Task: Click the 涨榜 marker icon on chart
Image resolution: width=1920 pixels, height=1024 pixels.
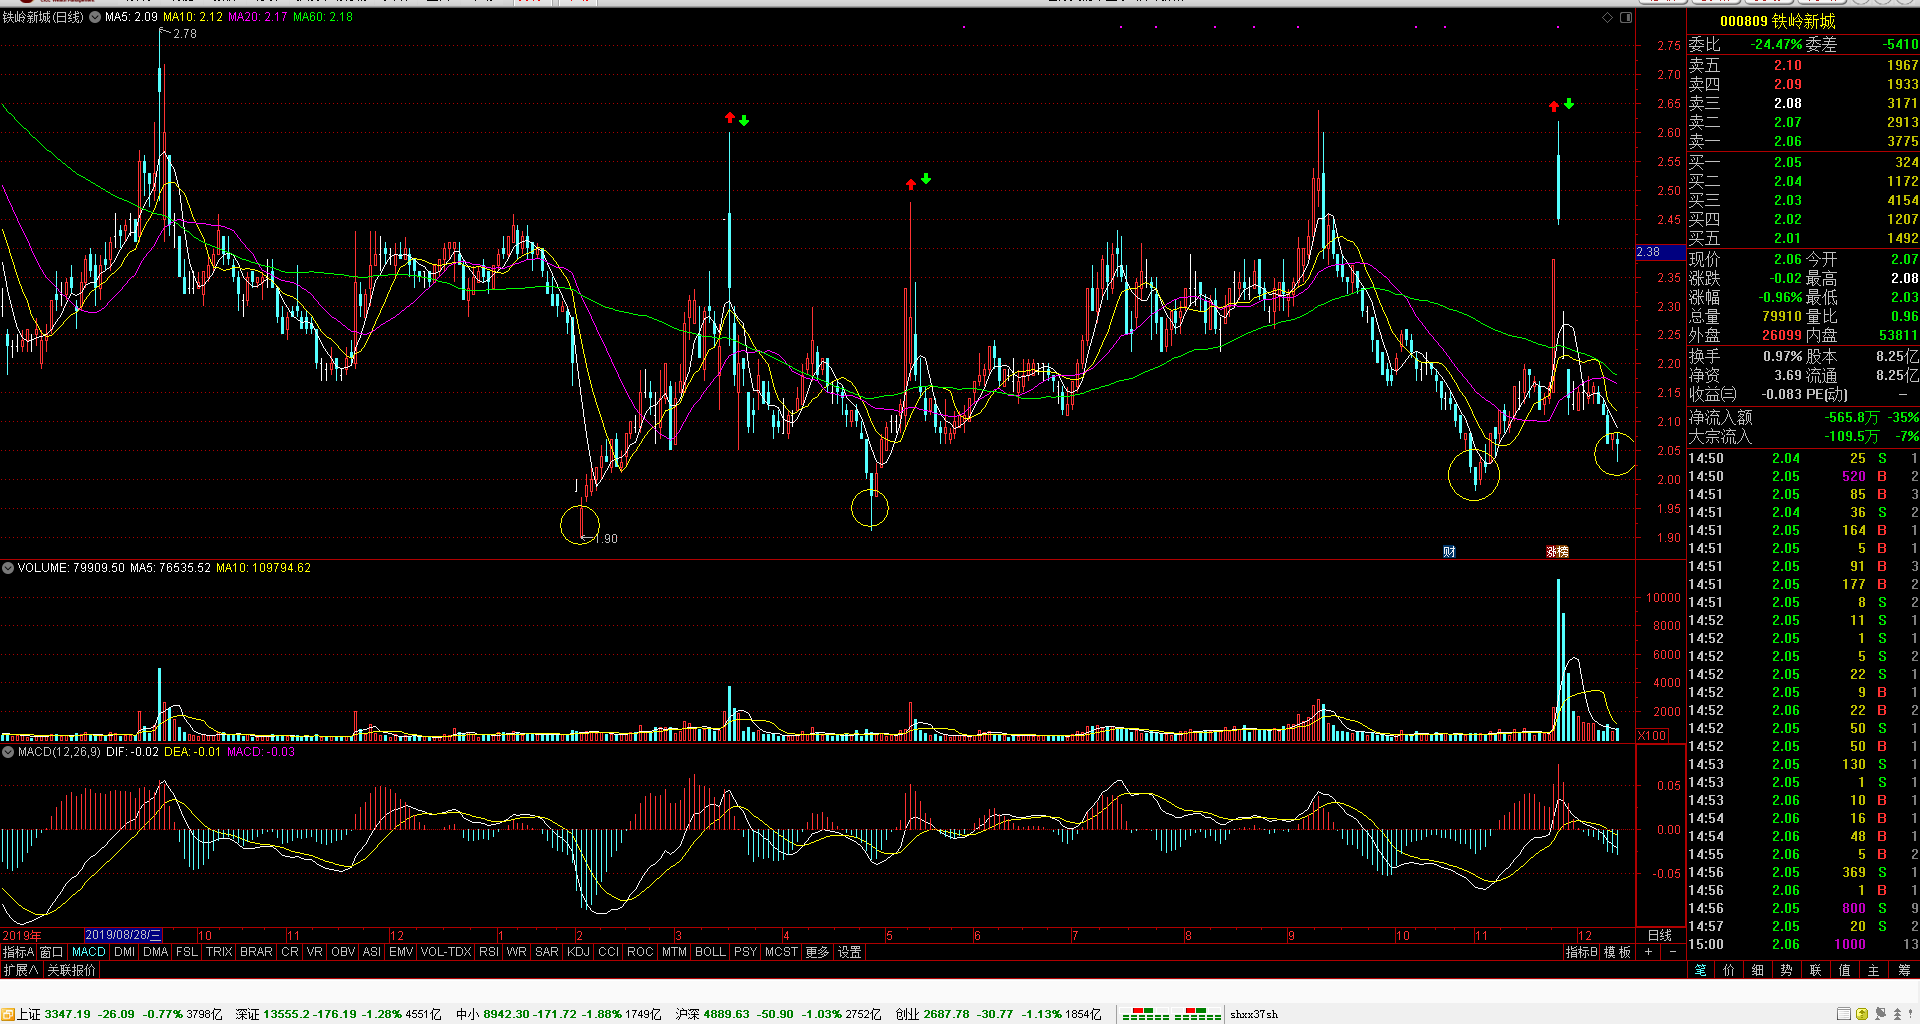Action: (x=1557, y=552)
